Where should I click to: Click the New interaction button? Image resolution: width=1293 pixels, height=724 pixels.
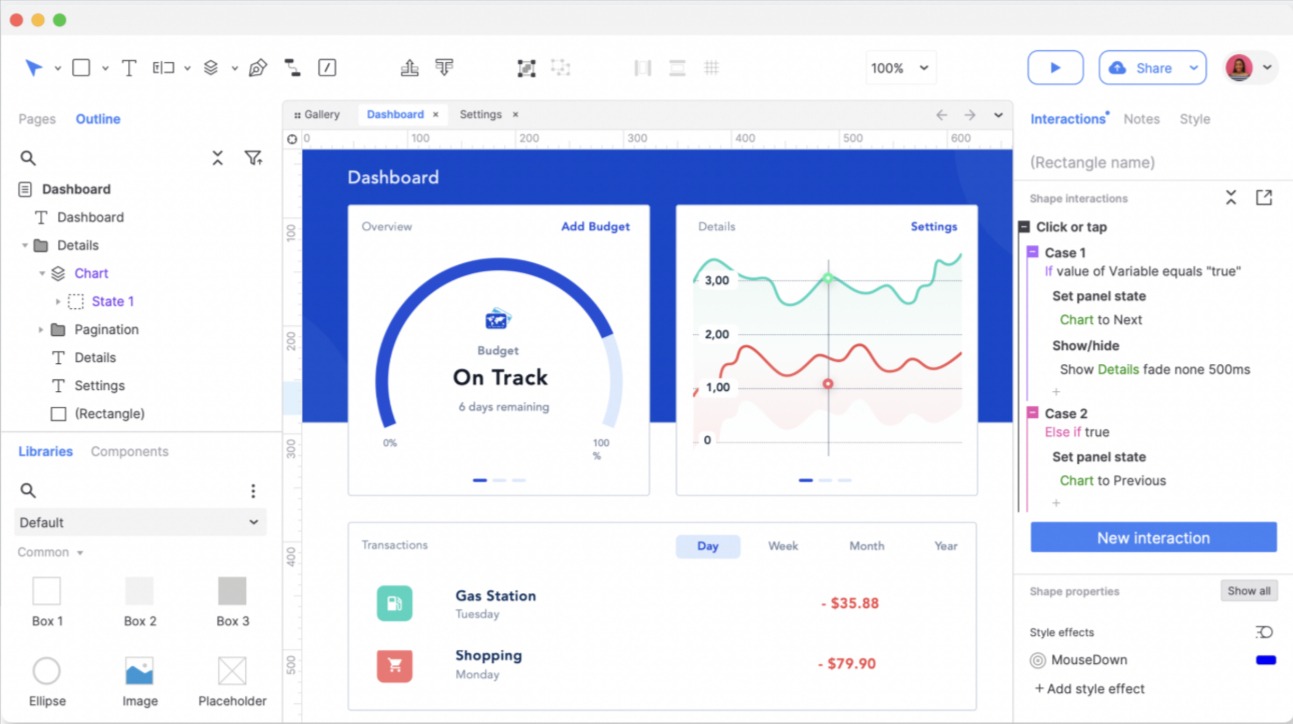(x=1152, y=537)
